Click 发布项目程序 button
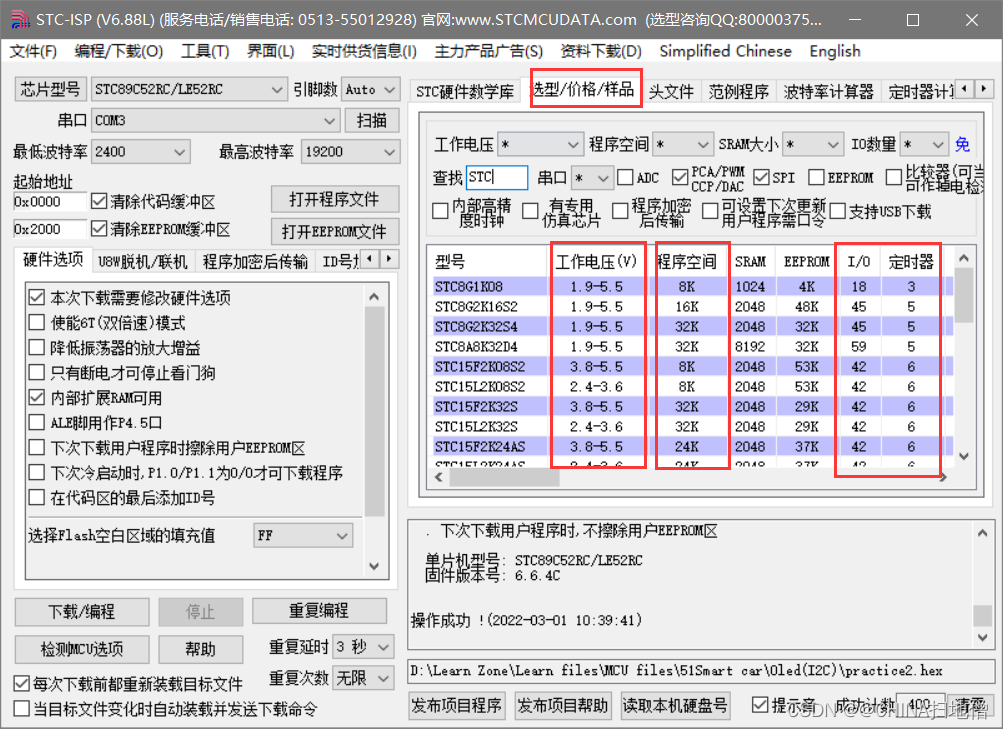The width and height of the screenshot is (1003, 729). point(457,706)
